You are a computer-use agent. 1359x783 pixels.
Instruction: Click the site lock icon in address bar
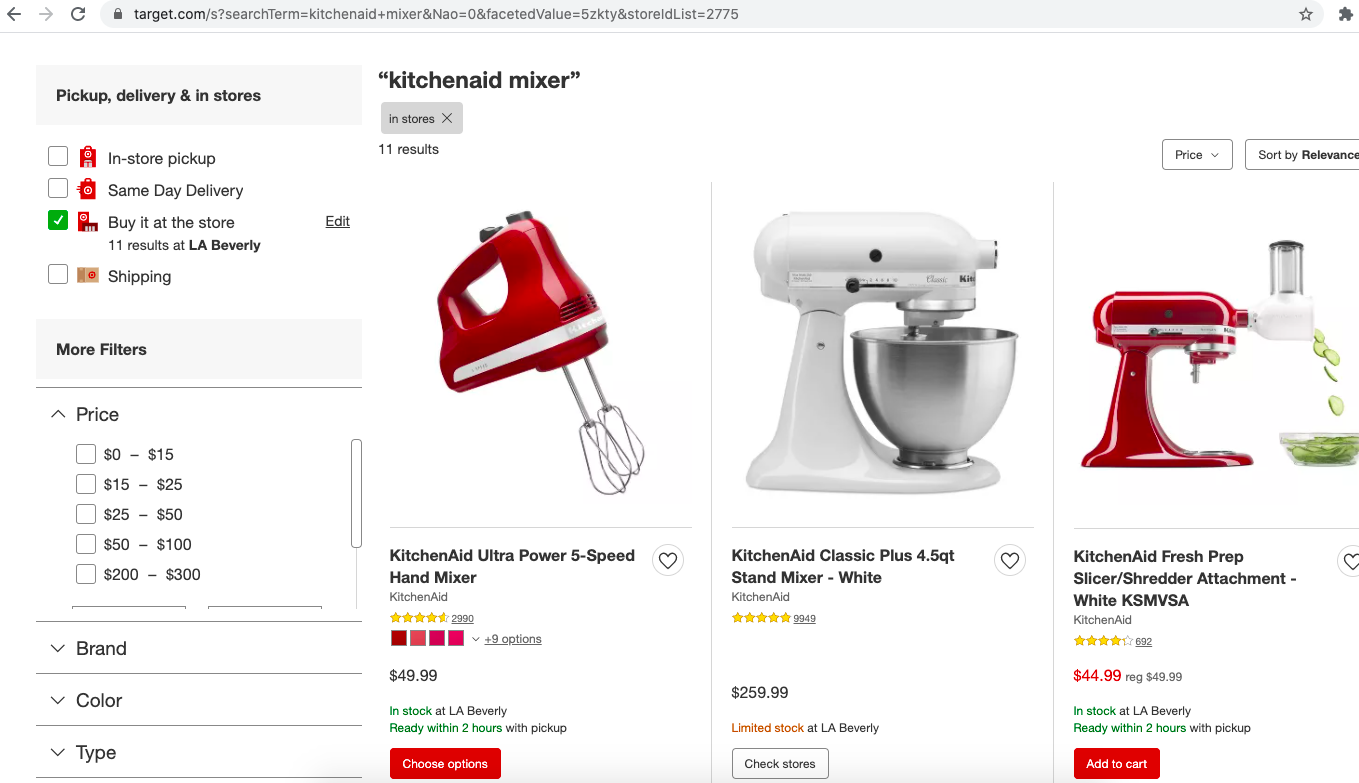click(x=118, y=15)
